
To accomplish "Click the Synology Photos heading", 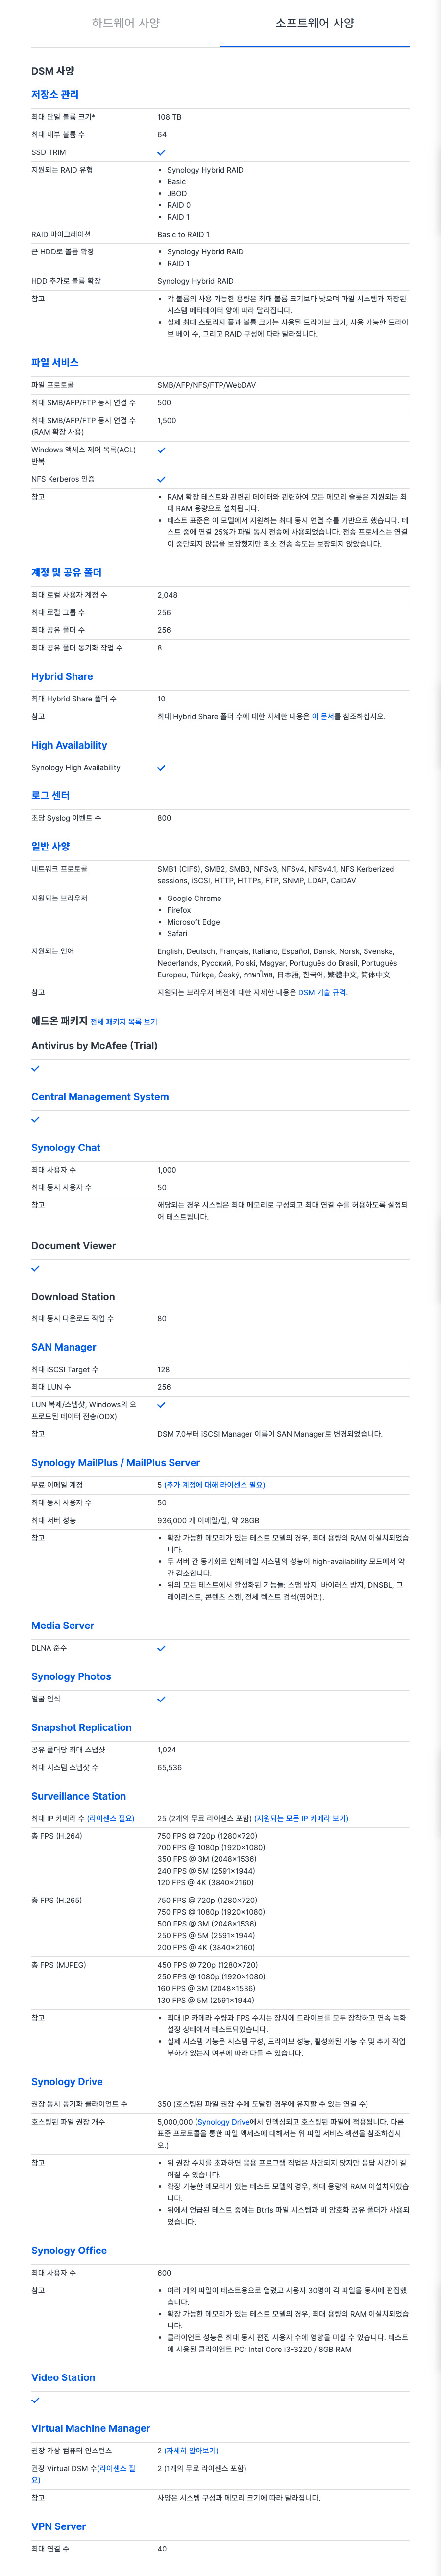I will click(x=71, y=1677).
